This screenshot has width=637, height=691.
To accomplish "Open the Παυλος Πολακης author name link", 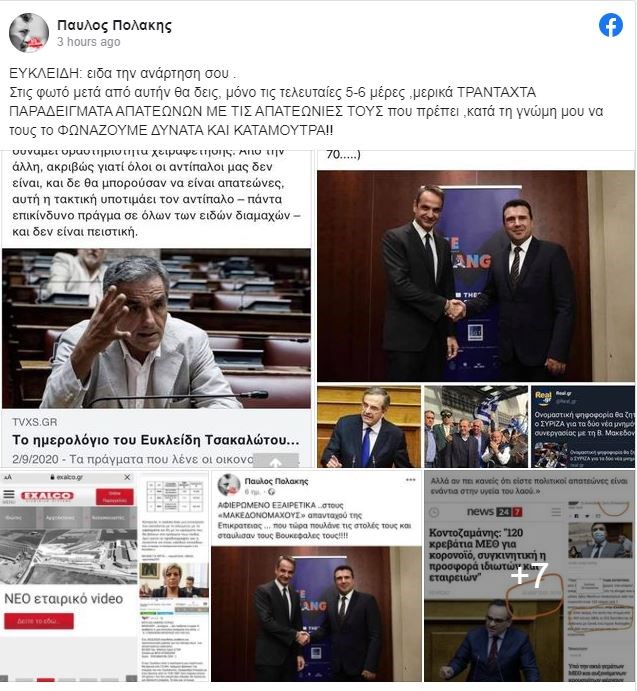I will point(114,26).
